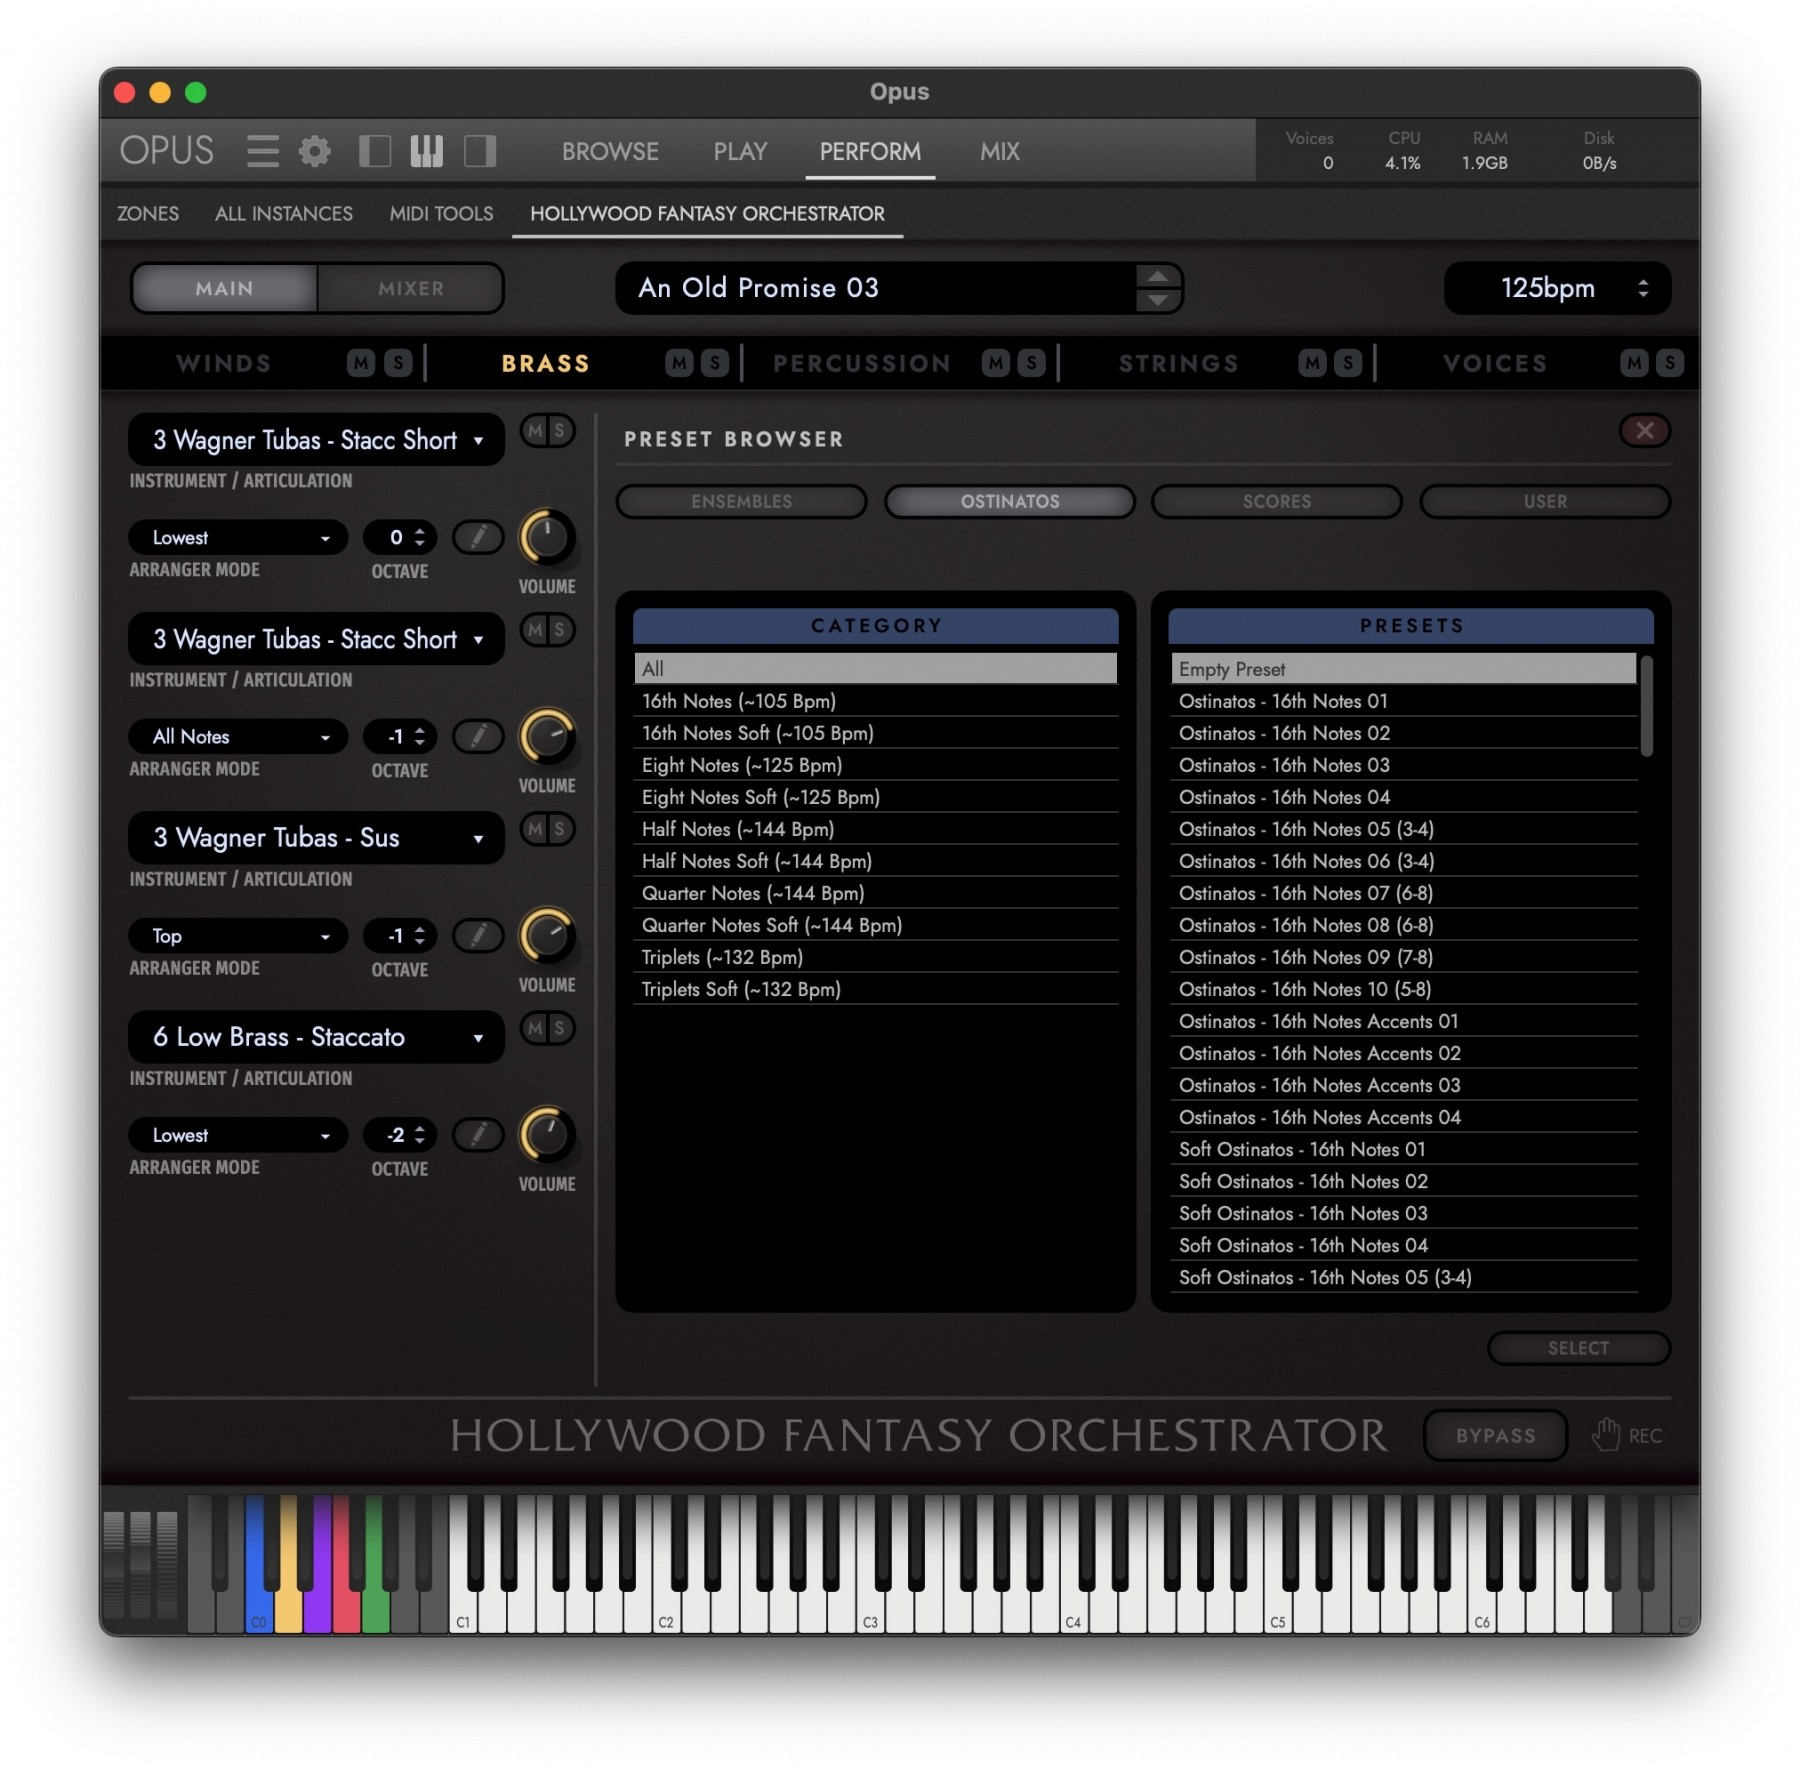
Task: Open the ZONES sub-tab
Action: coord(148,213)
